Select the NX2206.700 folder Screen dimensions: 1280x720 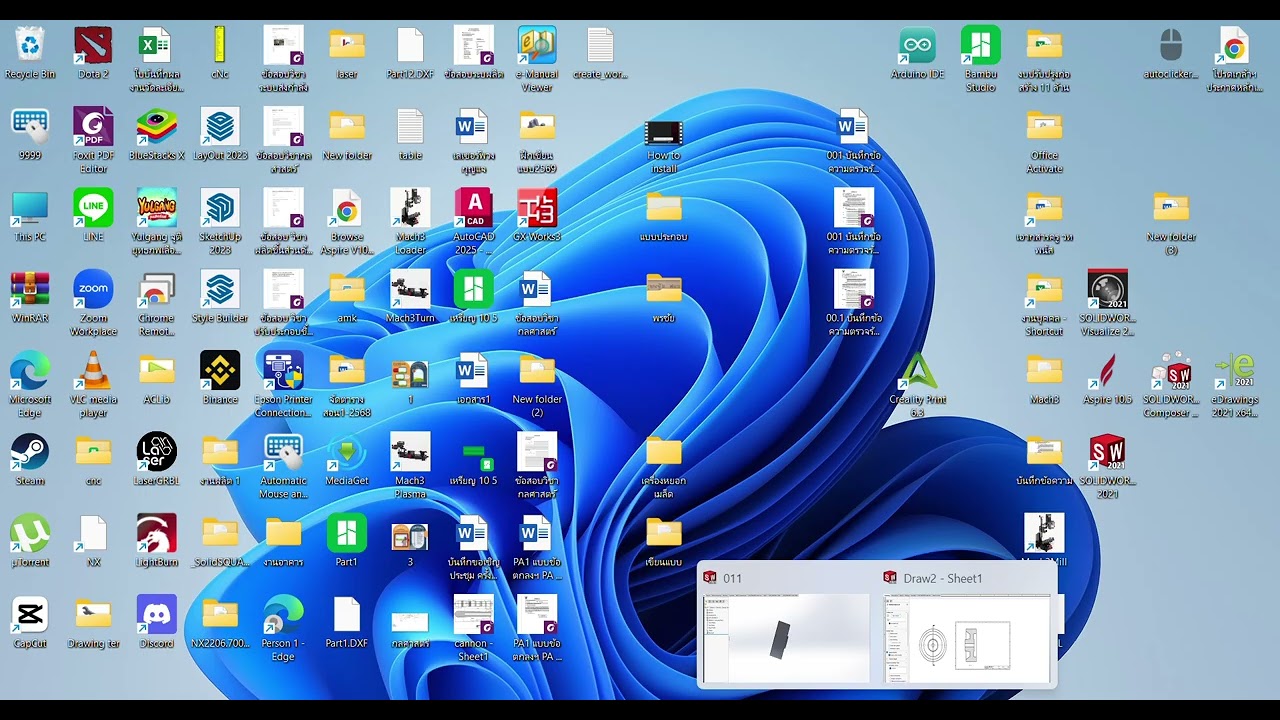[x=220, y=623]
